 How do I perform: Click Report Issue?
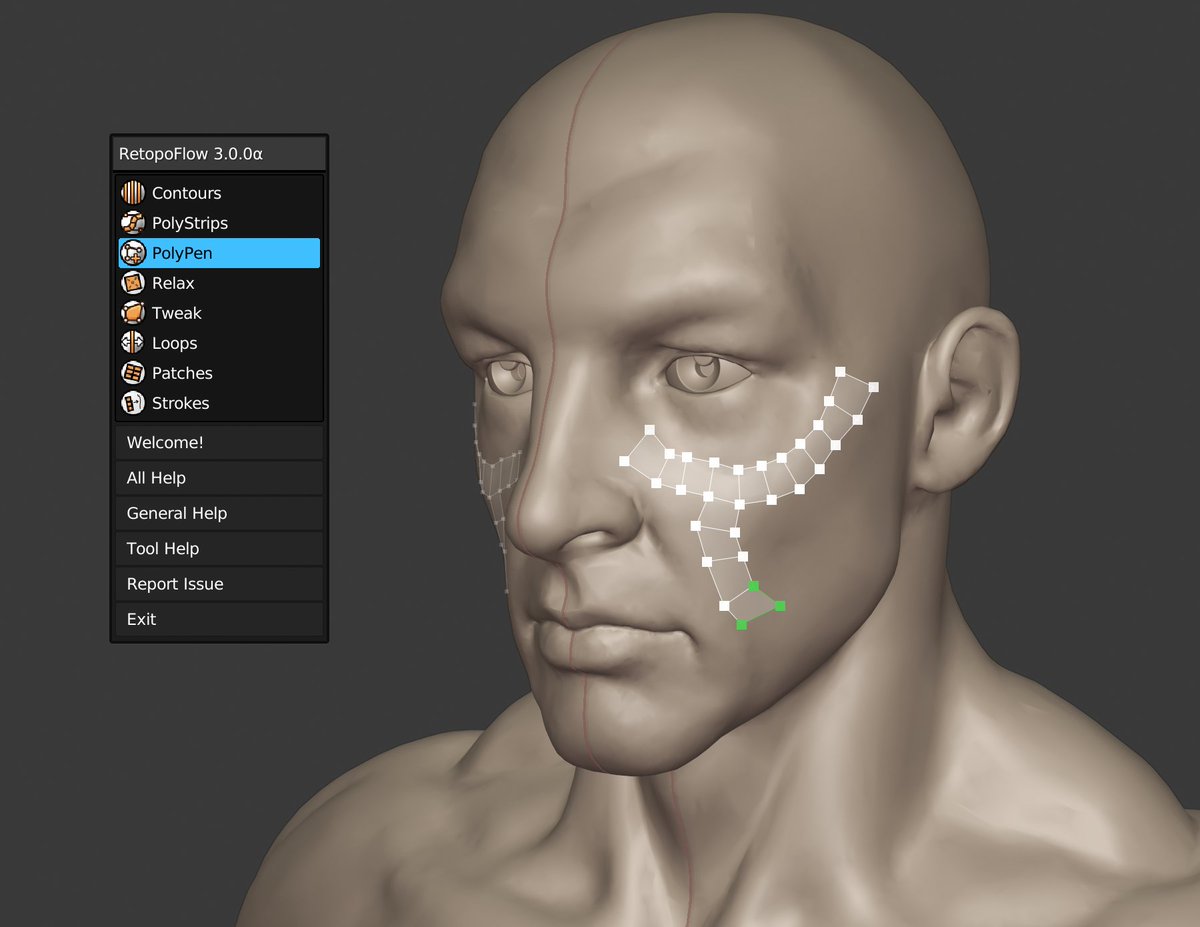(x=219, y=584)
